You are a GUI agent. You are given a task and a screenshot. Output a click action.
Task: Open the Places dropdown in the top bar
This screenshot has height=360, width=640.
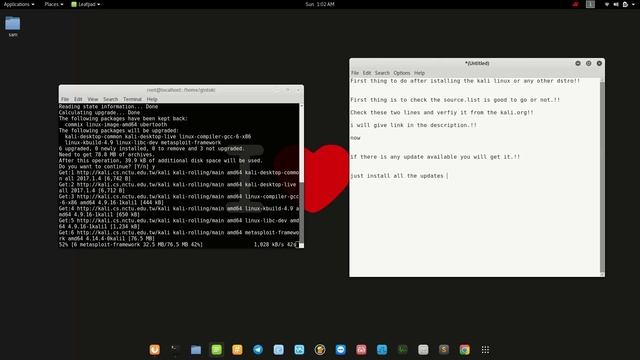pos(54,4)
